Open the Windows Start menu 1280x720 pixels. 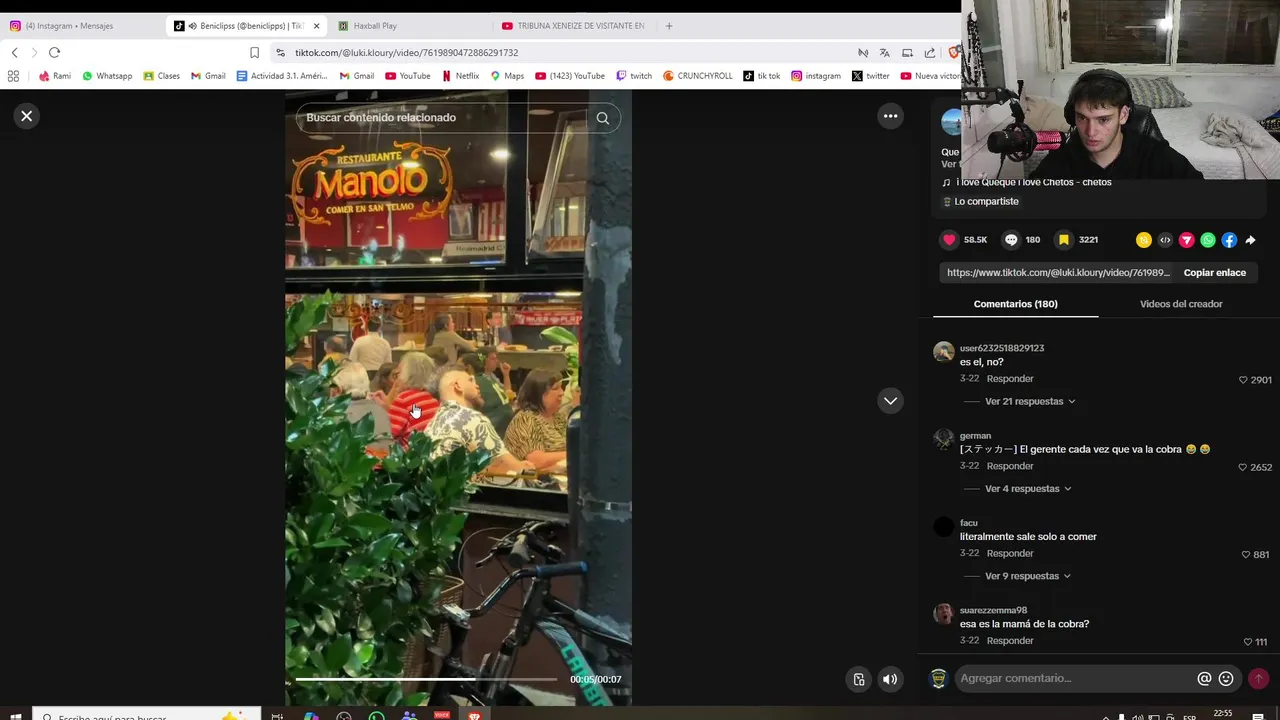15,716
